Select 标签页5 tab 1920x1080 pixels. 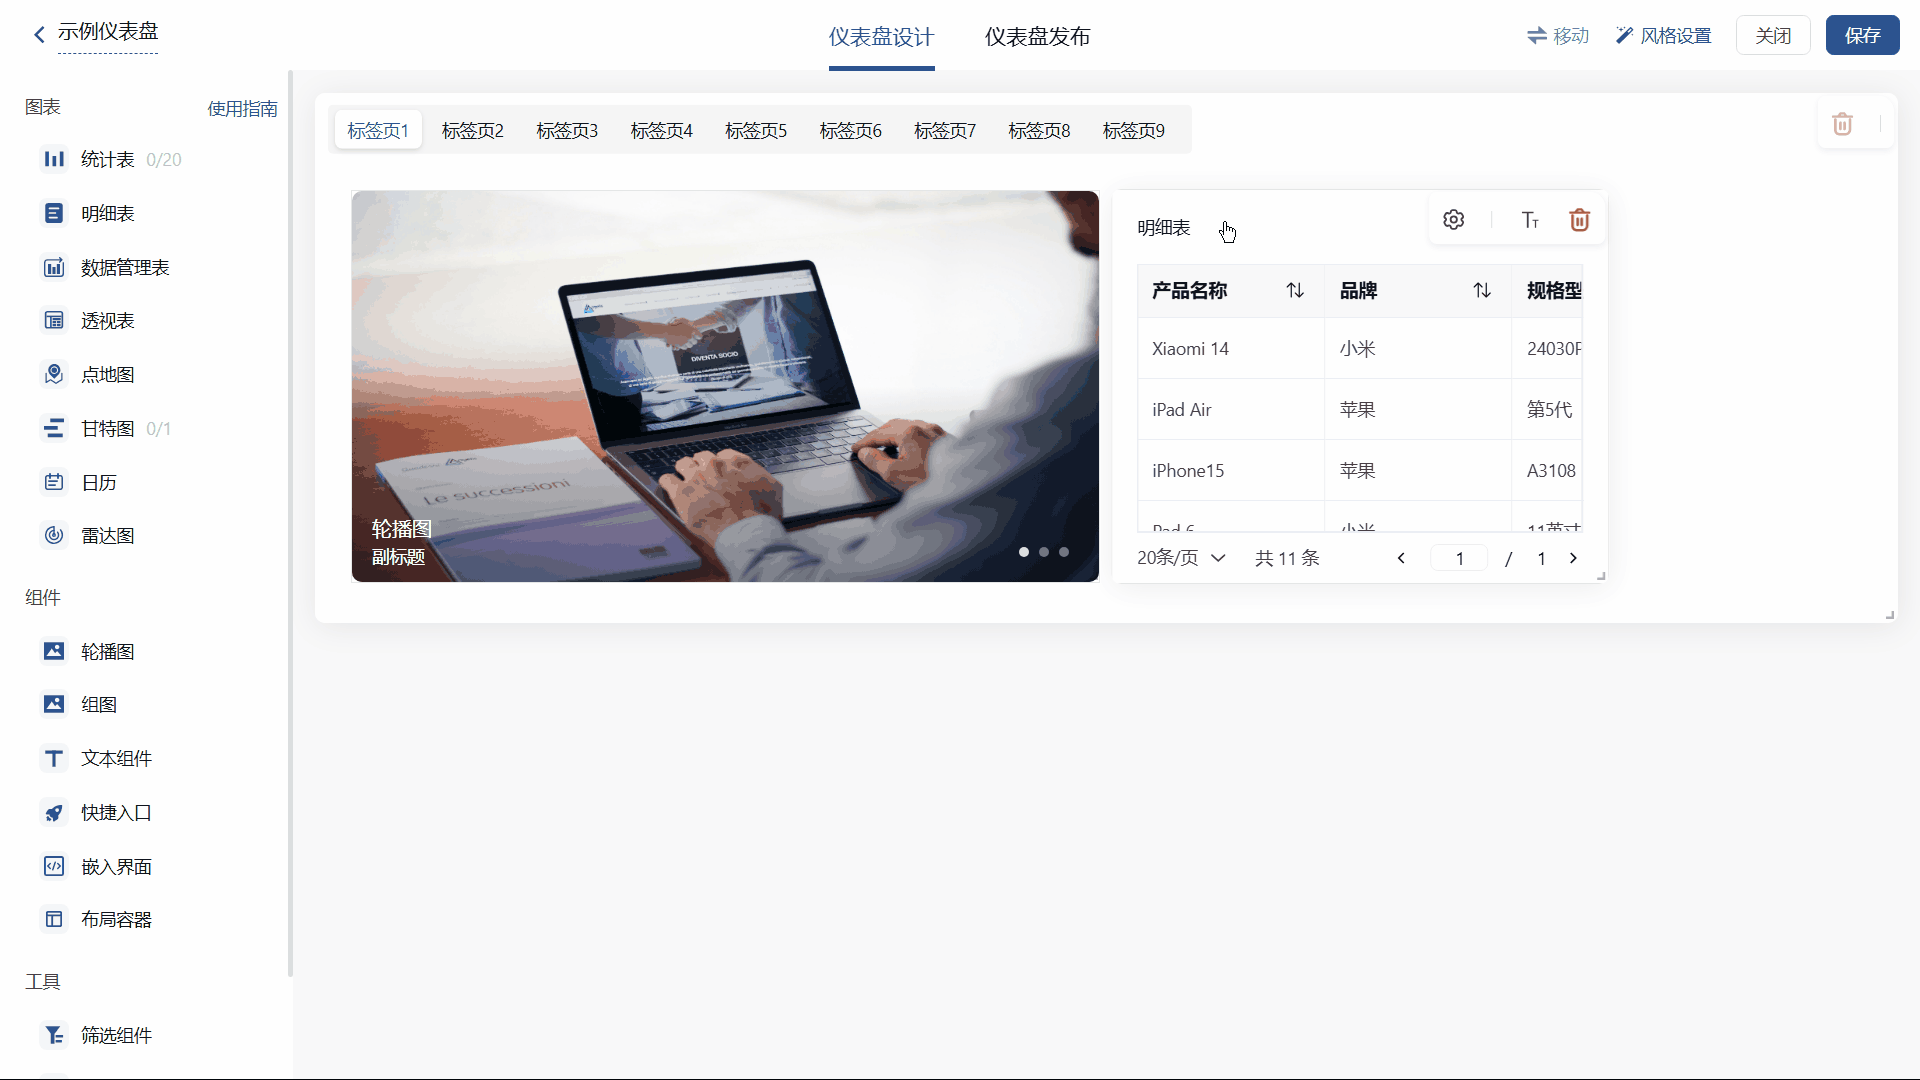(x=756, y=130)
